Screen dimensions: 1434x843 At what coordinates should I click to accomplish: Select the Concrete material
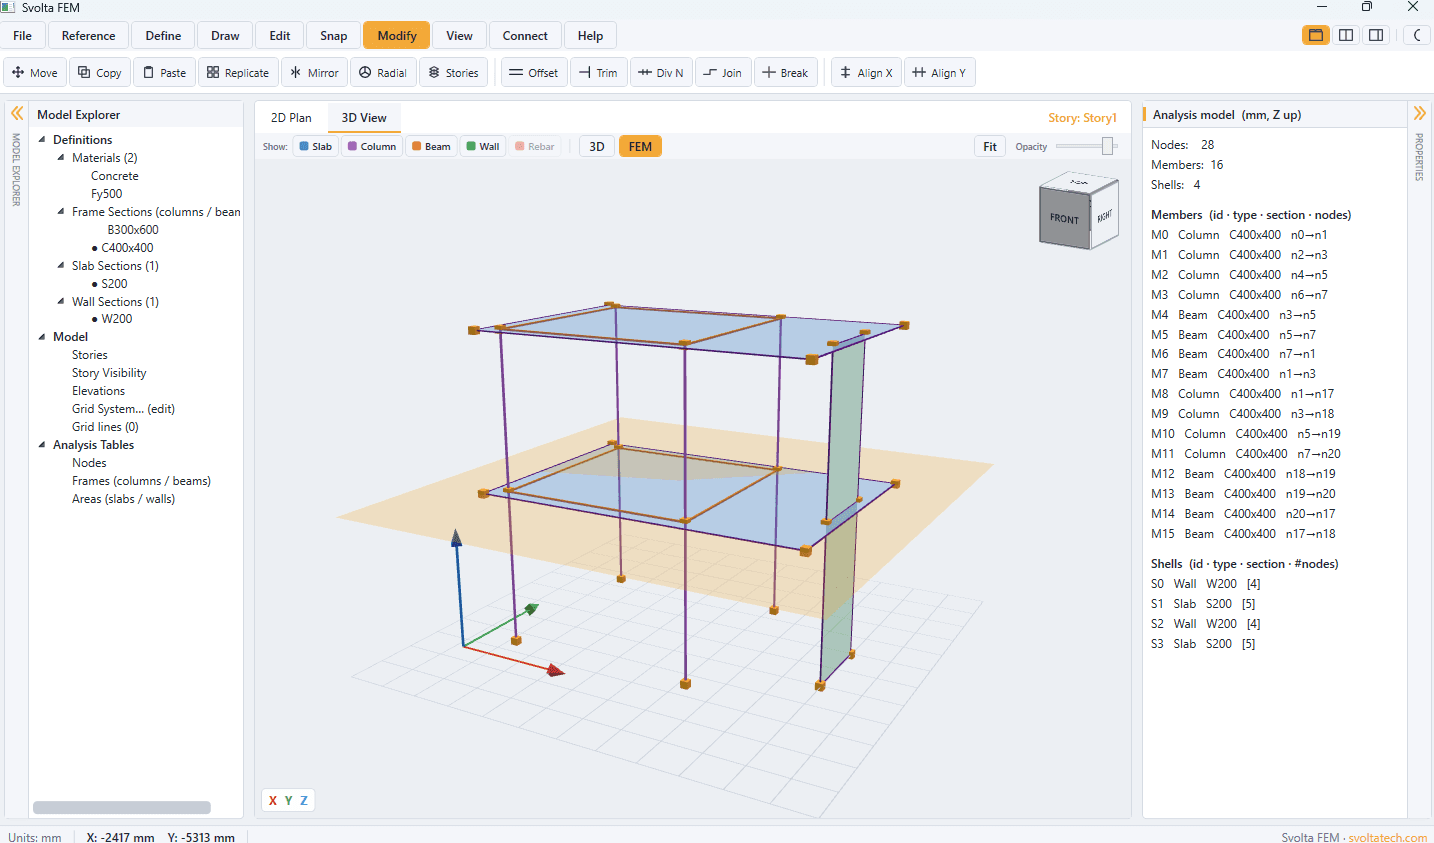(x=115, y=176)
